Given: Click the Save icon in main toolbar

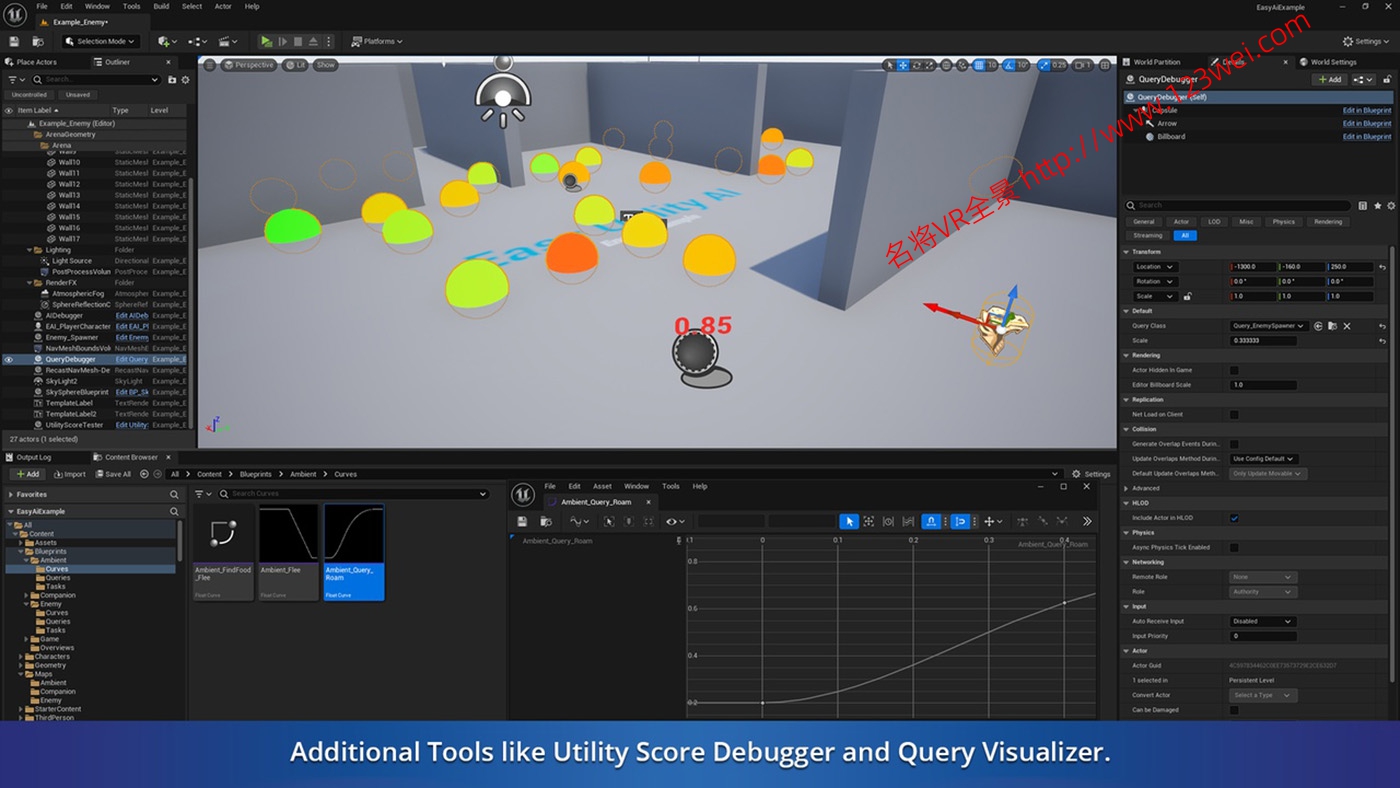Looking at the screenshot, I should 14,41.
